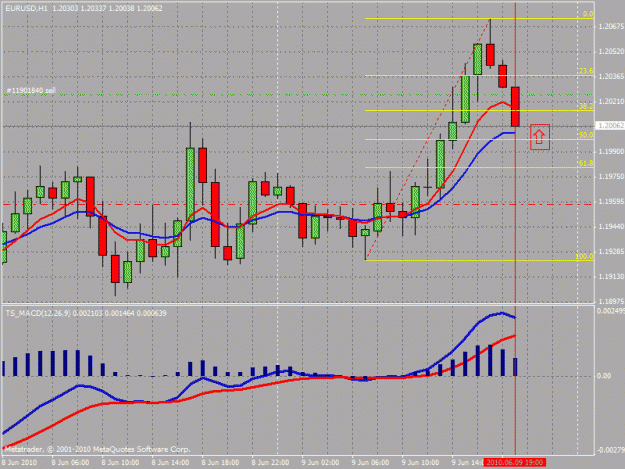This screenshot has height=469, width=625.
Task: Click the 1.20675 price axis label
Action: click(x=611, y=26)
